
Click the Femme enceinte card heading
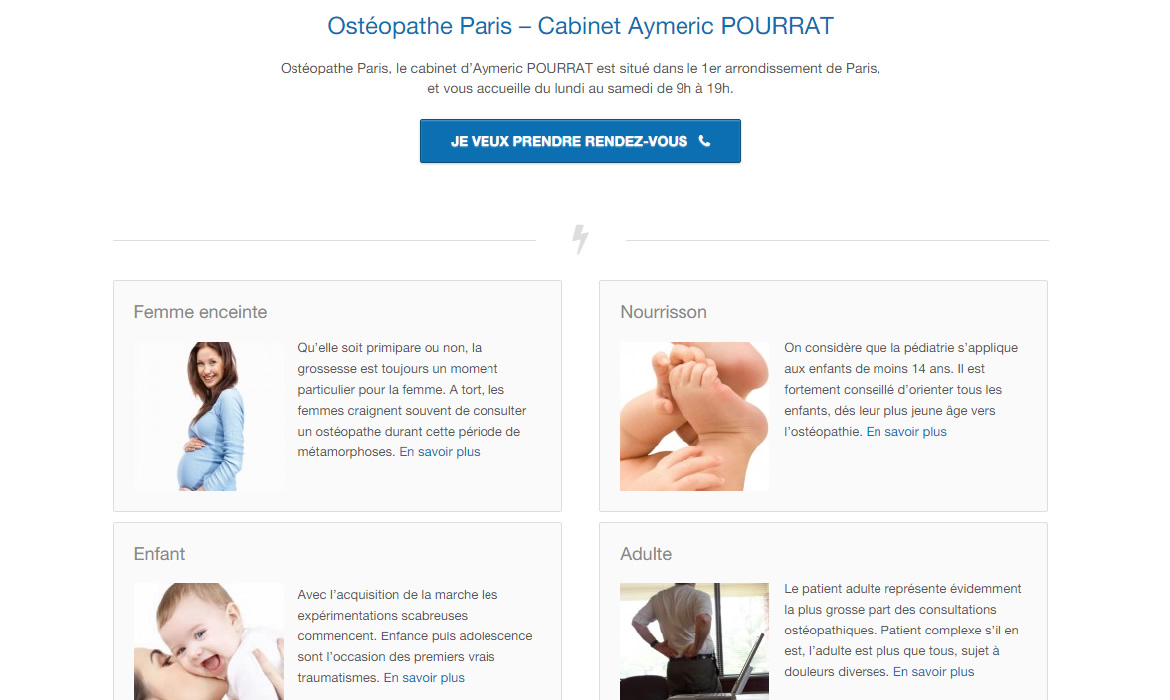click(200, 312)
